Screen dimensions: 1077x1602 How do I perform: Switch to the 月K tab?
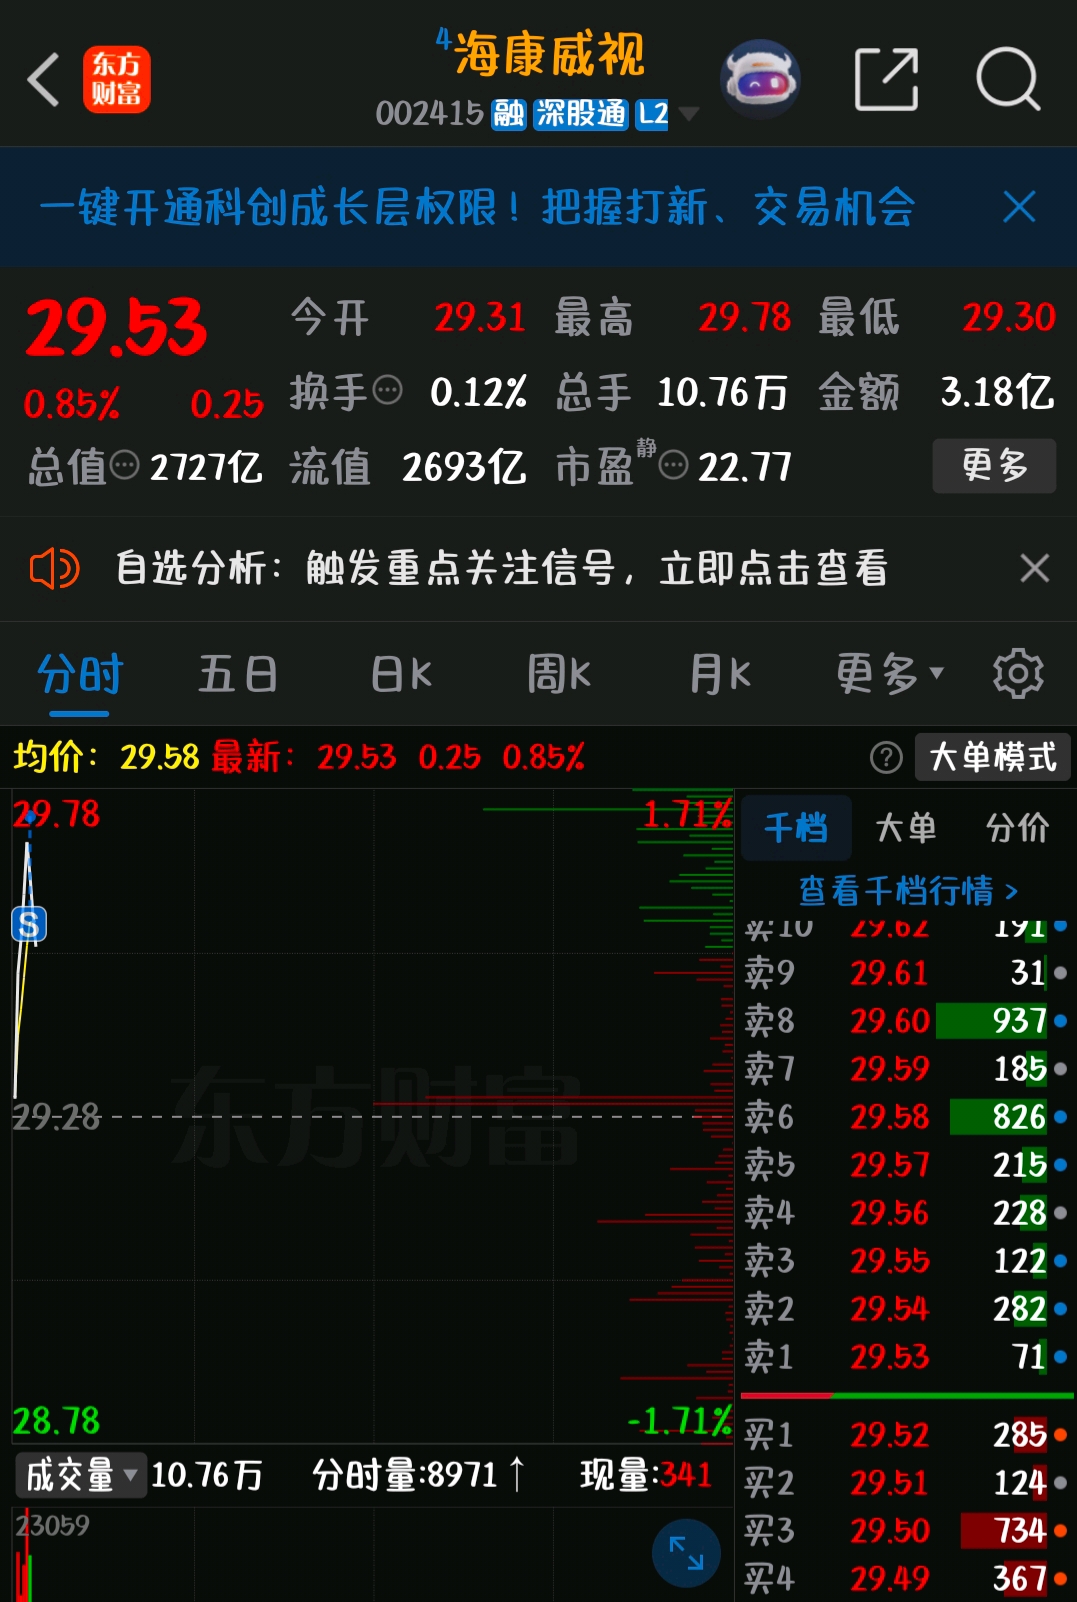(720, 674)
